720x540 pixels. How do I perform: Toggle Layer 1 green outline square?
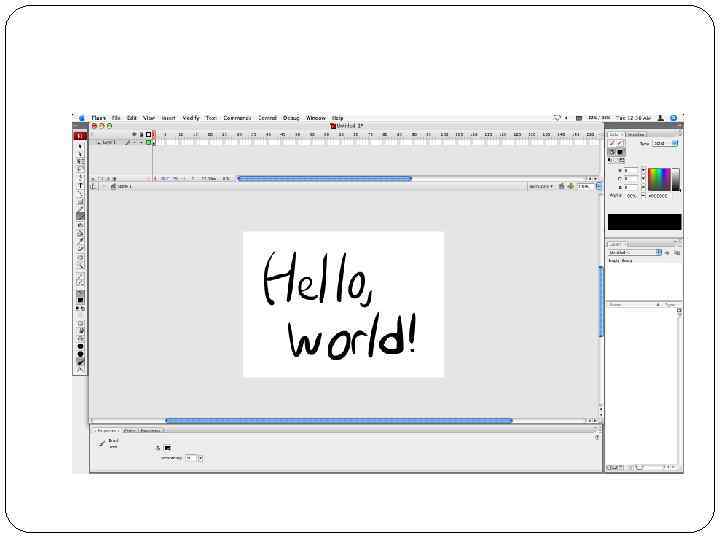pyautogui.click(x=148, y=142)
